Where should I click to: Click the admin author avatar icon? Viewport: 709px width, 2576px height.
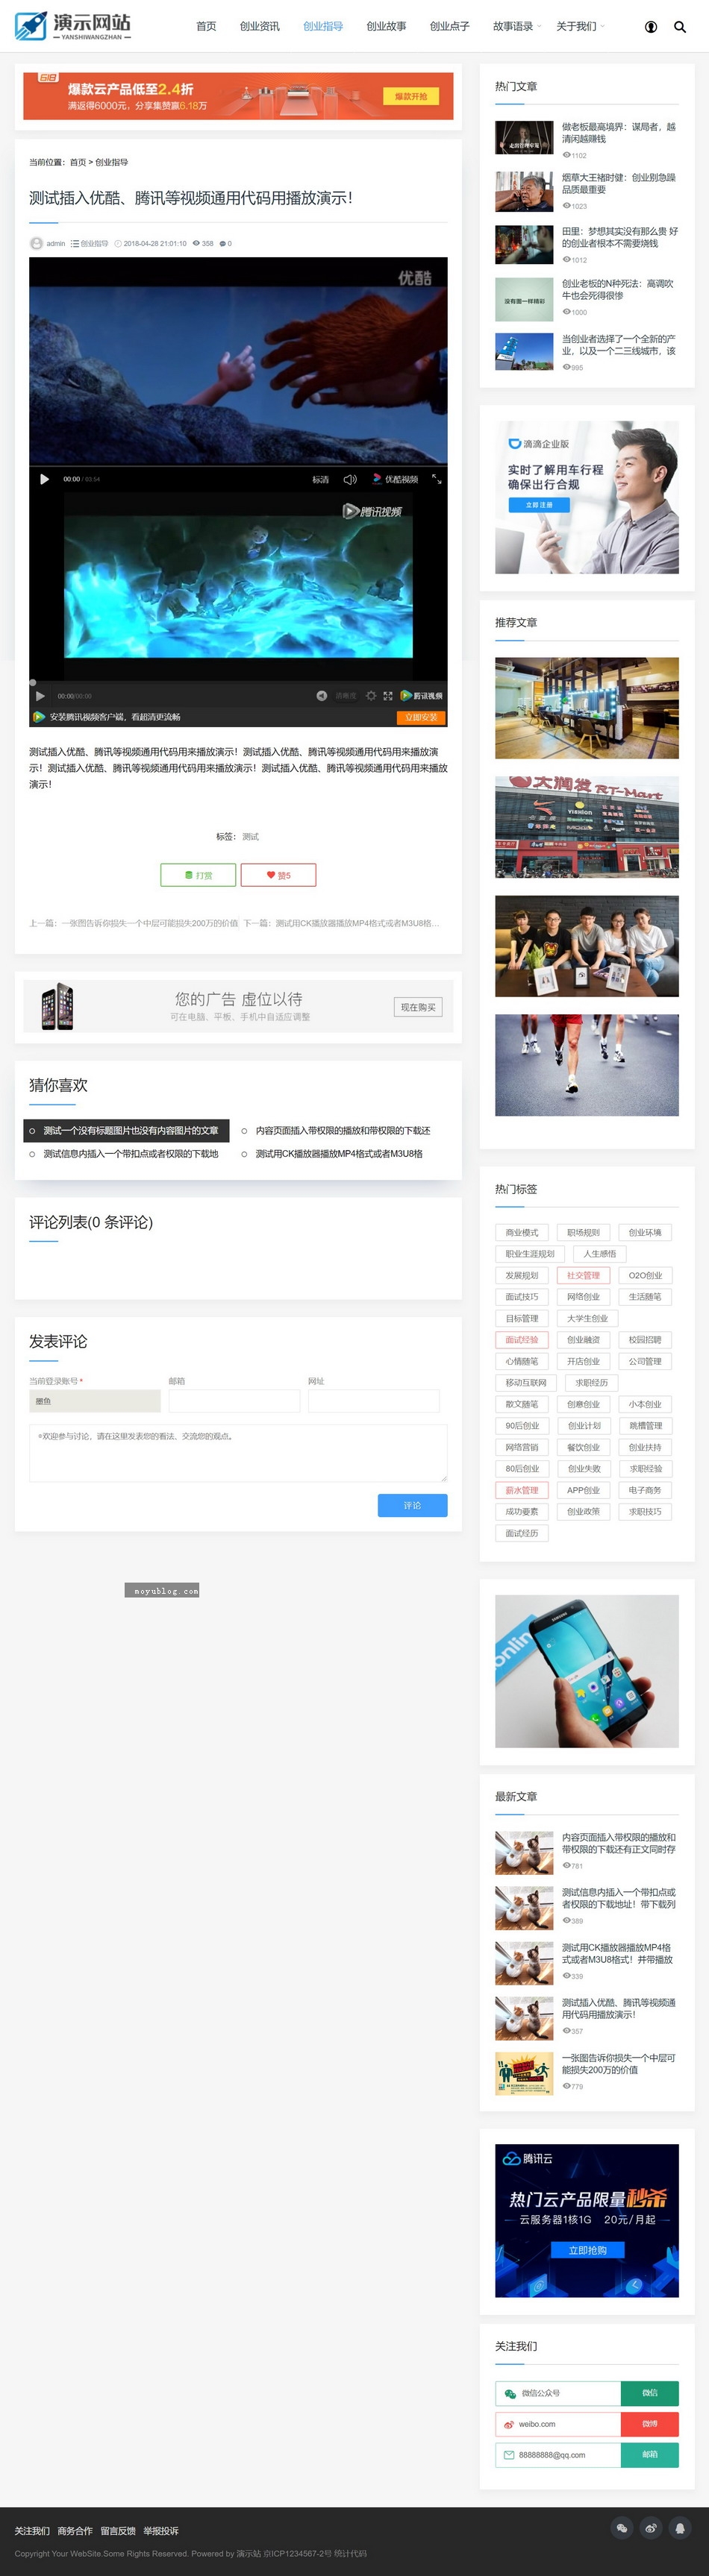36,243
